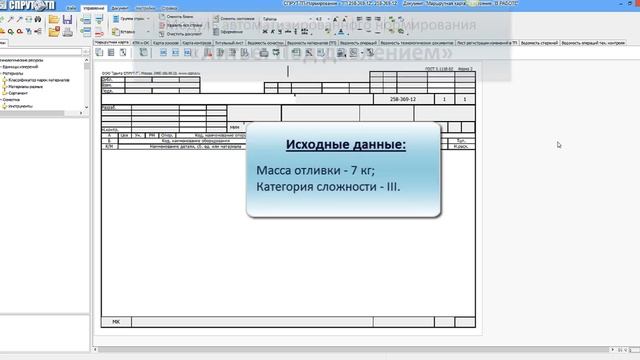The width and height of the screenshot is (640, 360).
Task: Select the Управление ribbon tab
Action: (93, 8)
